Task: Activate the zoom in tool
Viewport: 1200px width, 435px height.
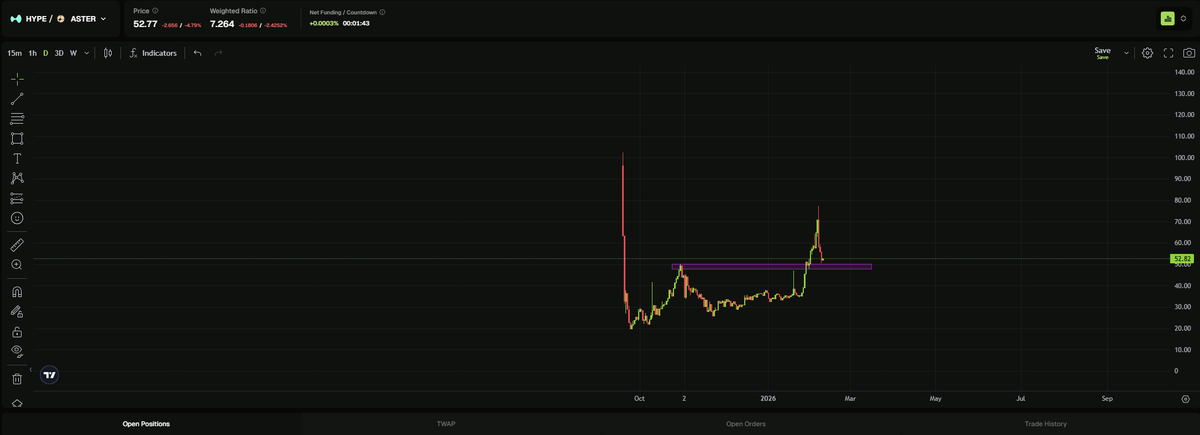Action: pyautogui.click(x=17, y=264)
